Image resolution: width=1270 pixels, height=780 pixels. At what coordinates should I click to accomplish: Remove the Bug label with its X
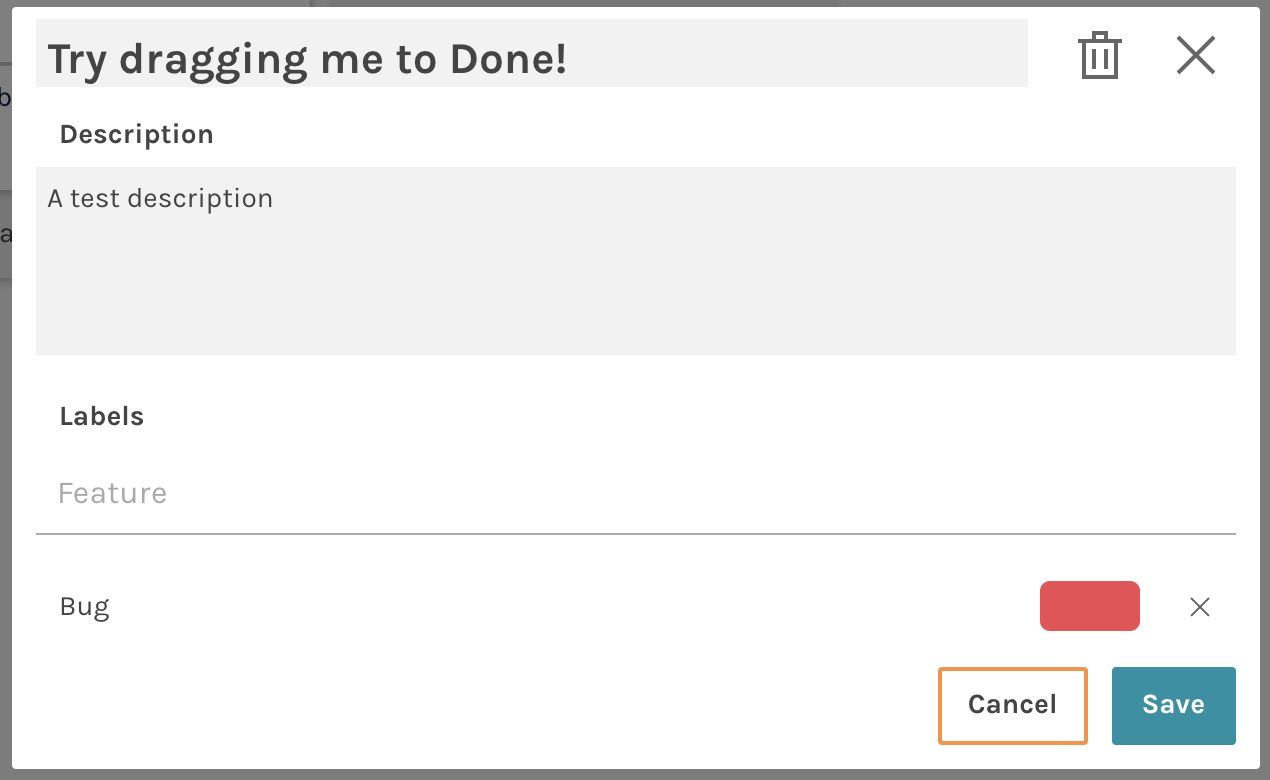coord(1199,607)
